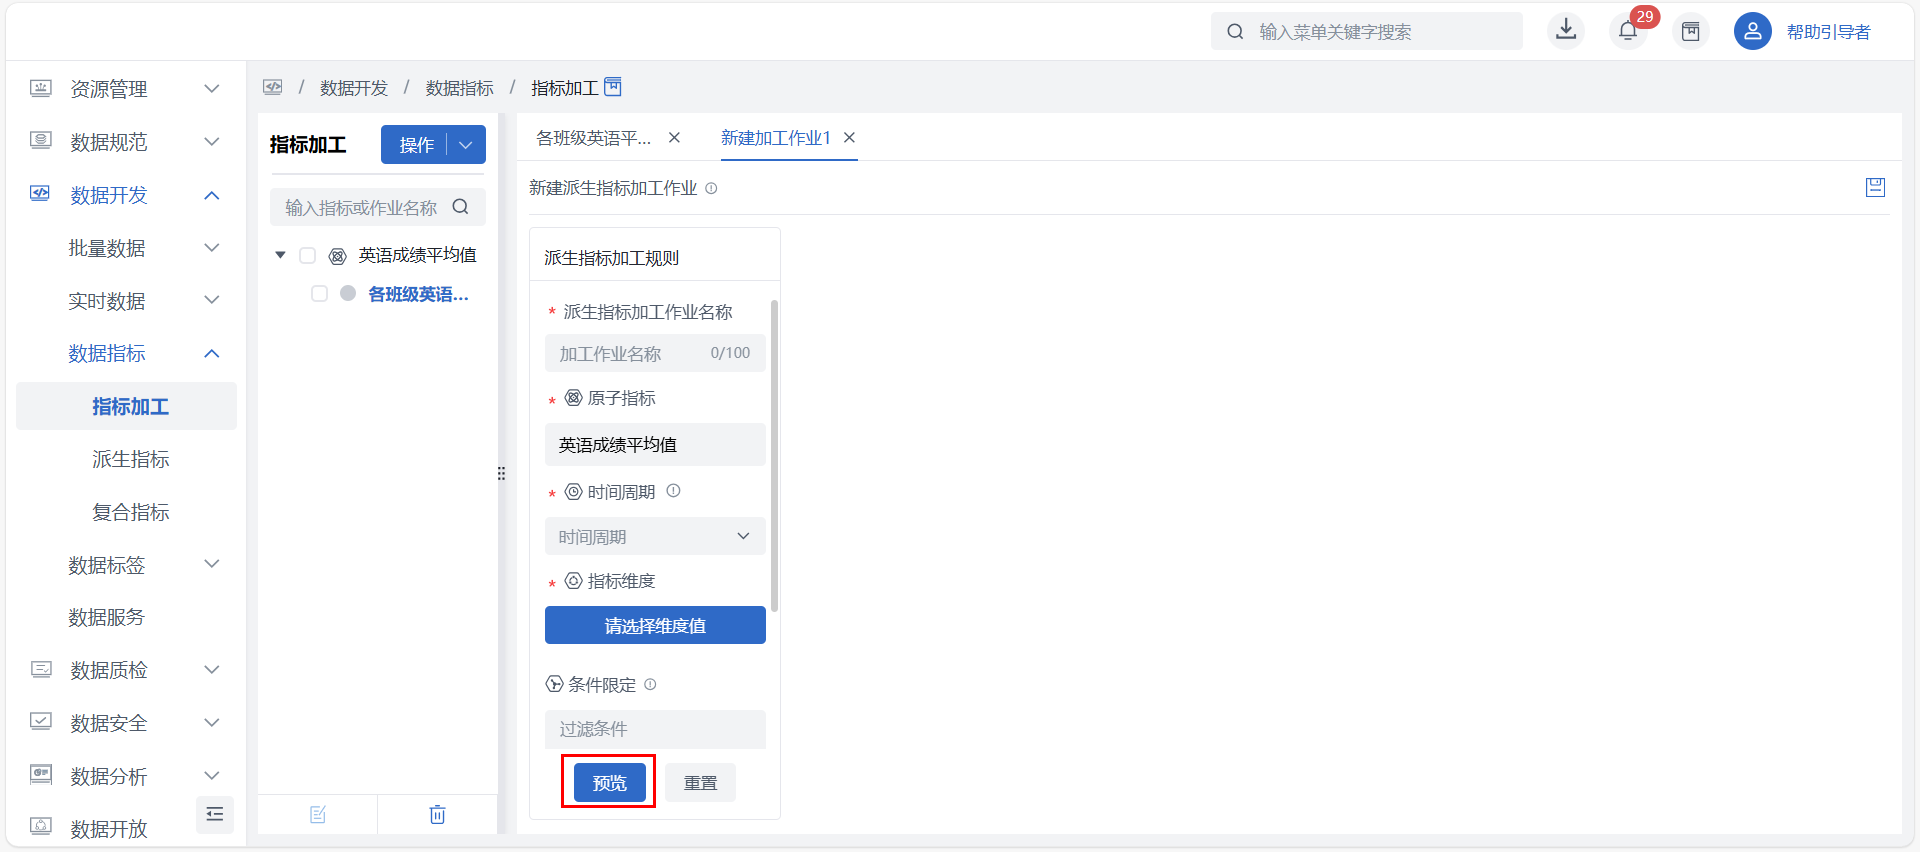
Task: Open the user avatar icon
Action: coord(1752,31)
